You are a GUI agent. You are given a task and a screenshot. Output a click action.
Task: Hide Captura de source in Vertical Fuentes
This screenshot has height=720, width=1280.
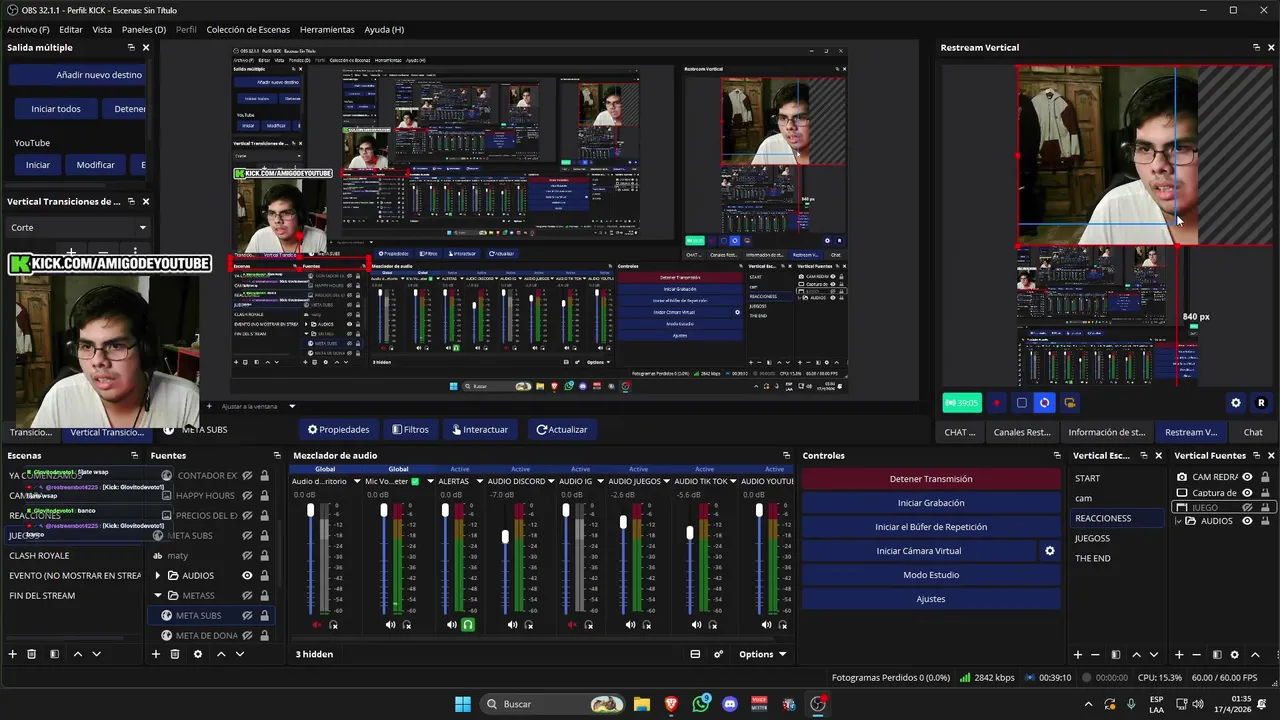click(x=1247, y=493)
